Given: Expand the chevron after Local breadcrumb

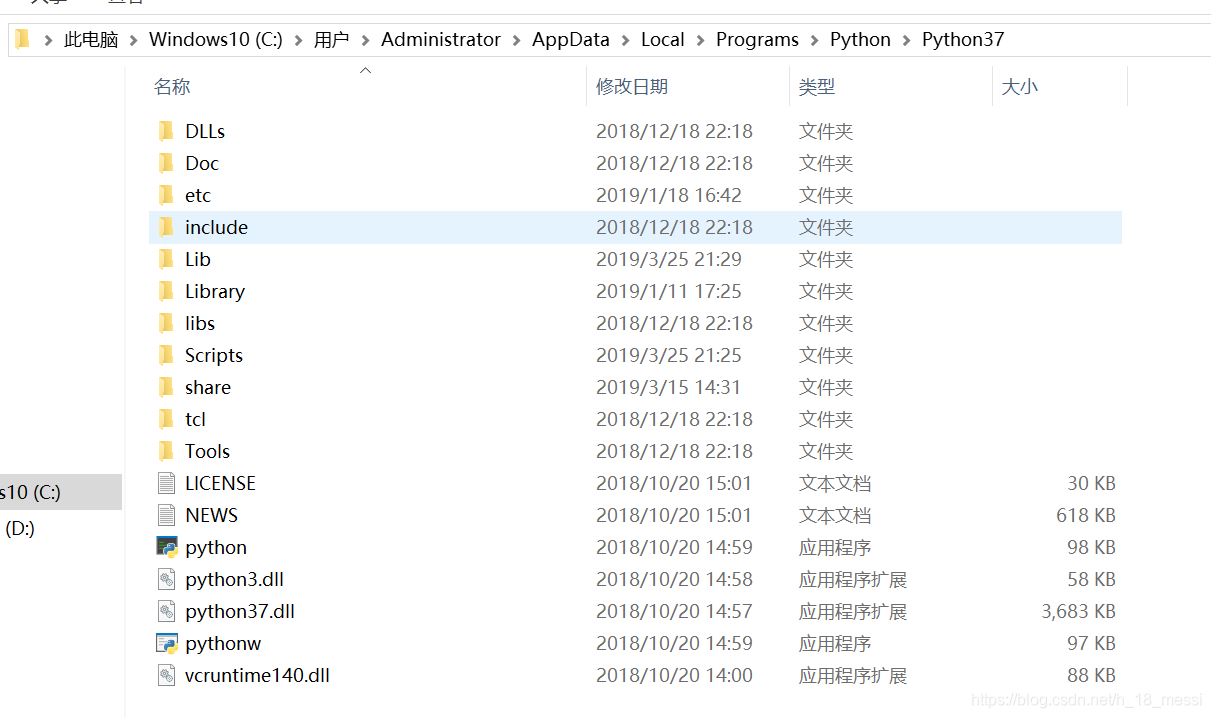Looking at the screenshot, I should [700, 40].
